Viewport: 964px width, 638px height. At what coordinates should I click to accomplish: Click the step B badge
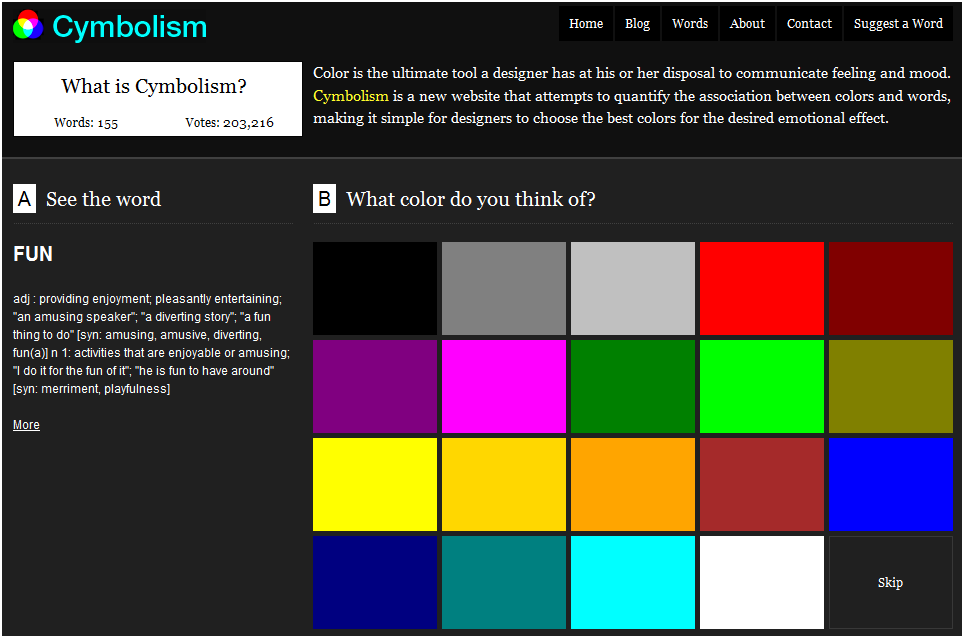coord(325,199)
